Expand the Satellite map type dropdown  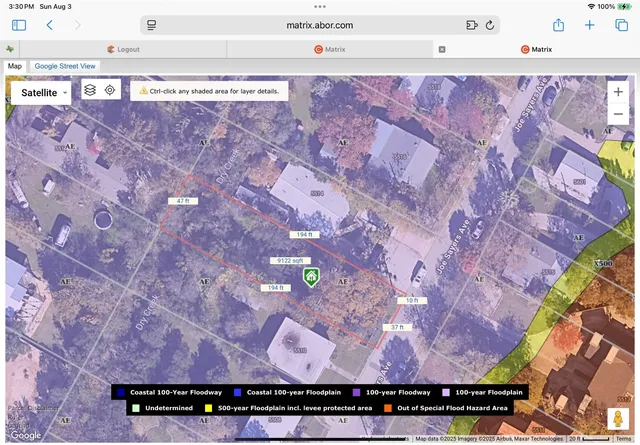[x=39, y=92]
